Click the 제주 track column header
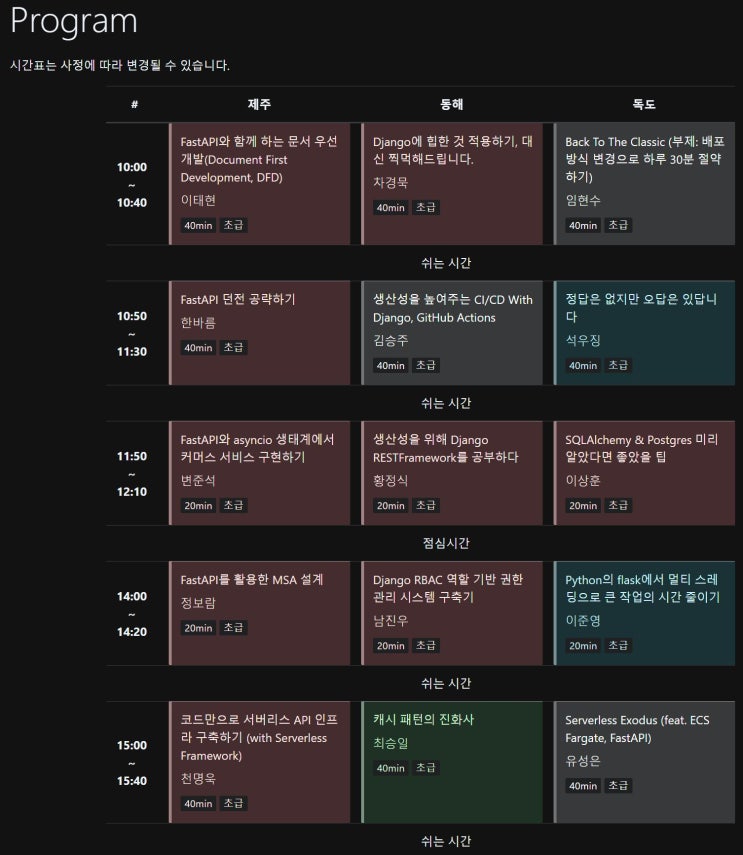Image resolution: width=743 pixels, height=855 pixels. (x=259, y=104)
